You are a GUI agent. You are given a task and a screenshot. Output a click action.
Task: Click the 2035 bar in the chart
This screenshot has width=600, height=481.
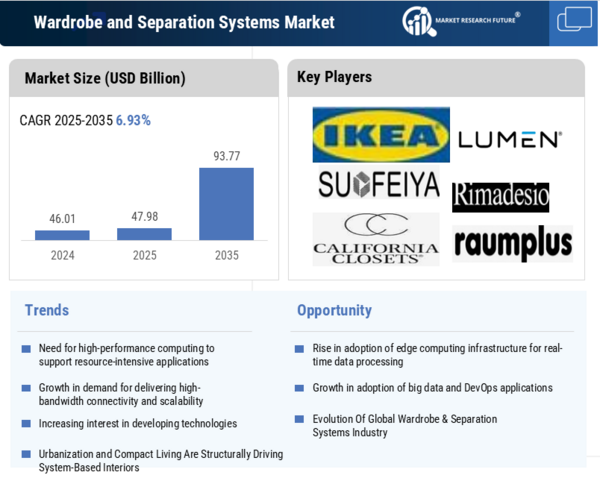point(226,203)
